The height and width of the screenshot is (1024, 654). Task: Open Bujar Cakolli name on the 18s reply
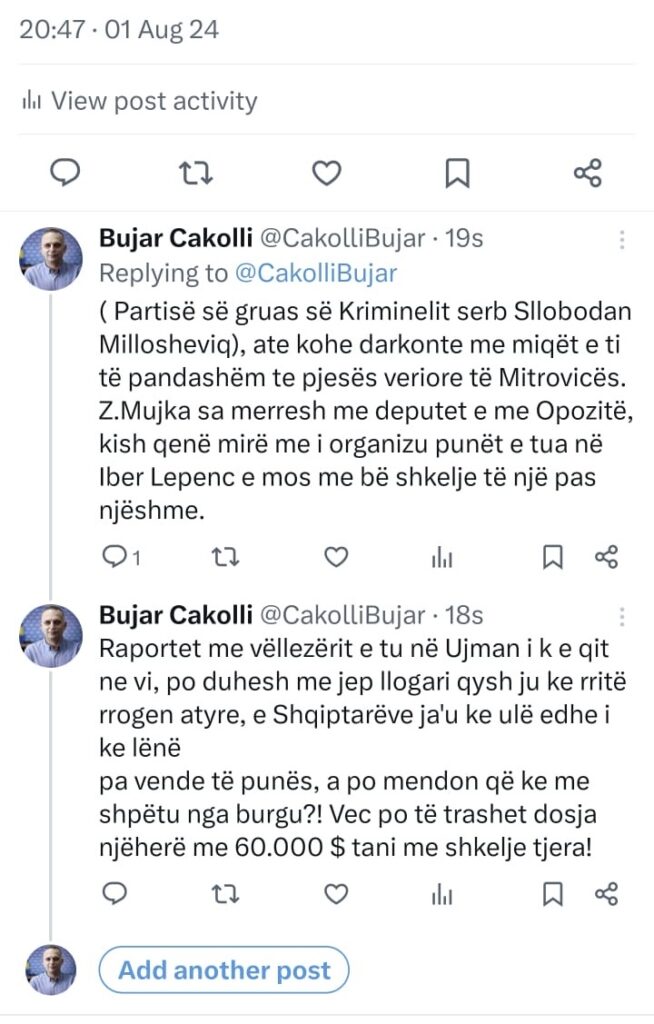[x=176, y=615]
